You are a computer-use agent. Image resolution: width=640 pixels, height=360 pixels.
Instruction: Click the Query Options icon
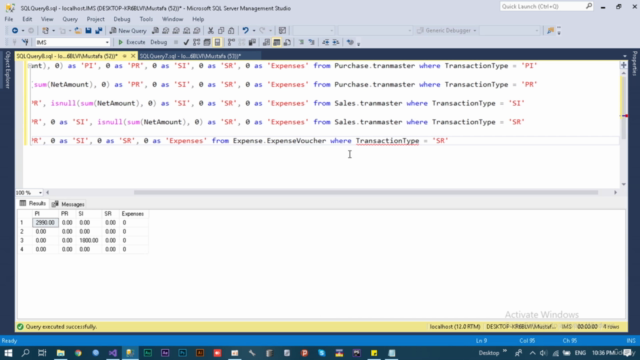pyautogui.click(x=207, y=42)
